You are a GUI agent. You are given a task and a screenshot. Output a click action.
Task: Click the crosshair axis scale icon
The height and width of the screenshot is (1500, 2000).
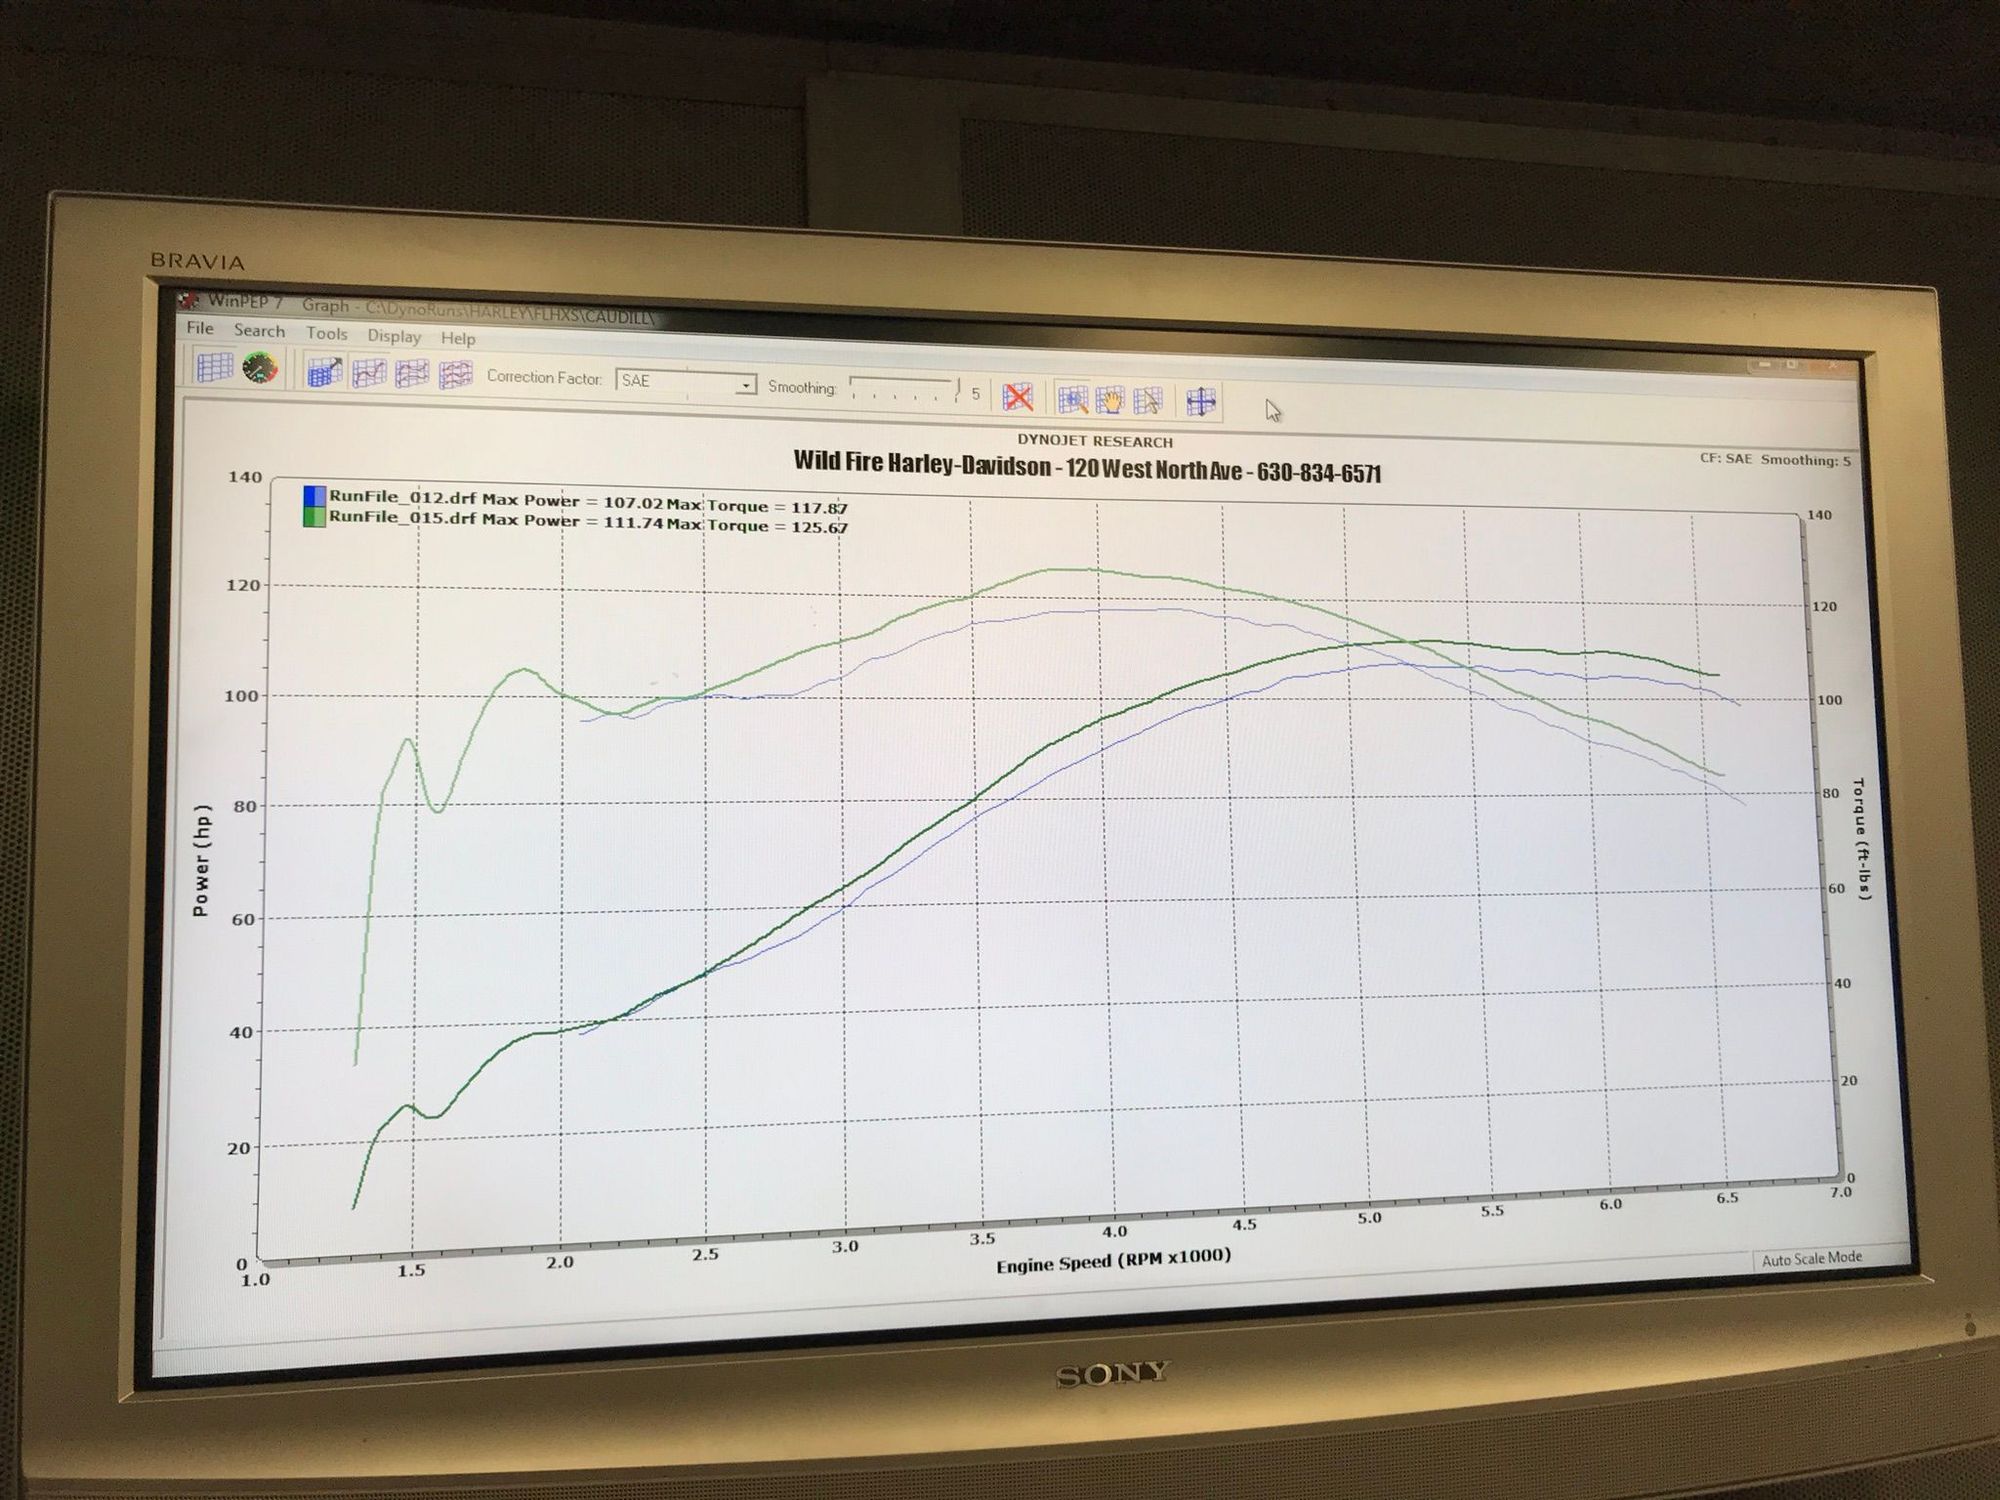click(1200, 402)
